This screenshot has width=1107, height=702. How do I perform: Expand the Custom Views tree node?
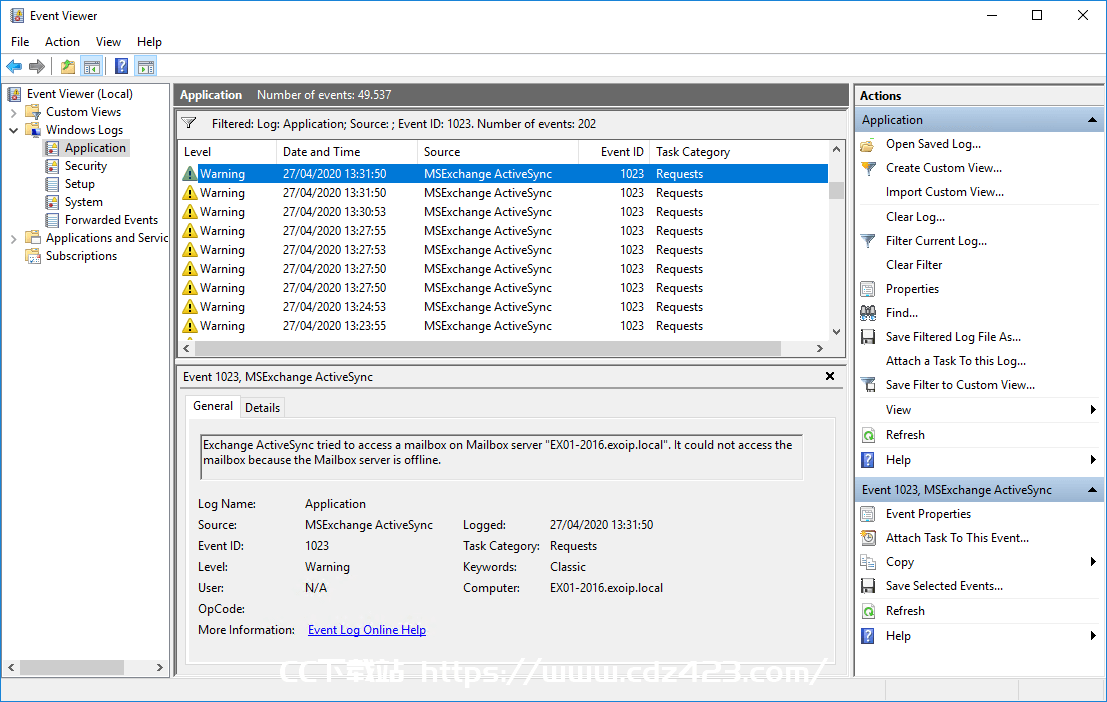(13, 112)
